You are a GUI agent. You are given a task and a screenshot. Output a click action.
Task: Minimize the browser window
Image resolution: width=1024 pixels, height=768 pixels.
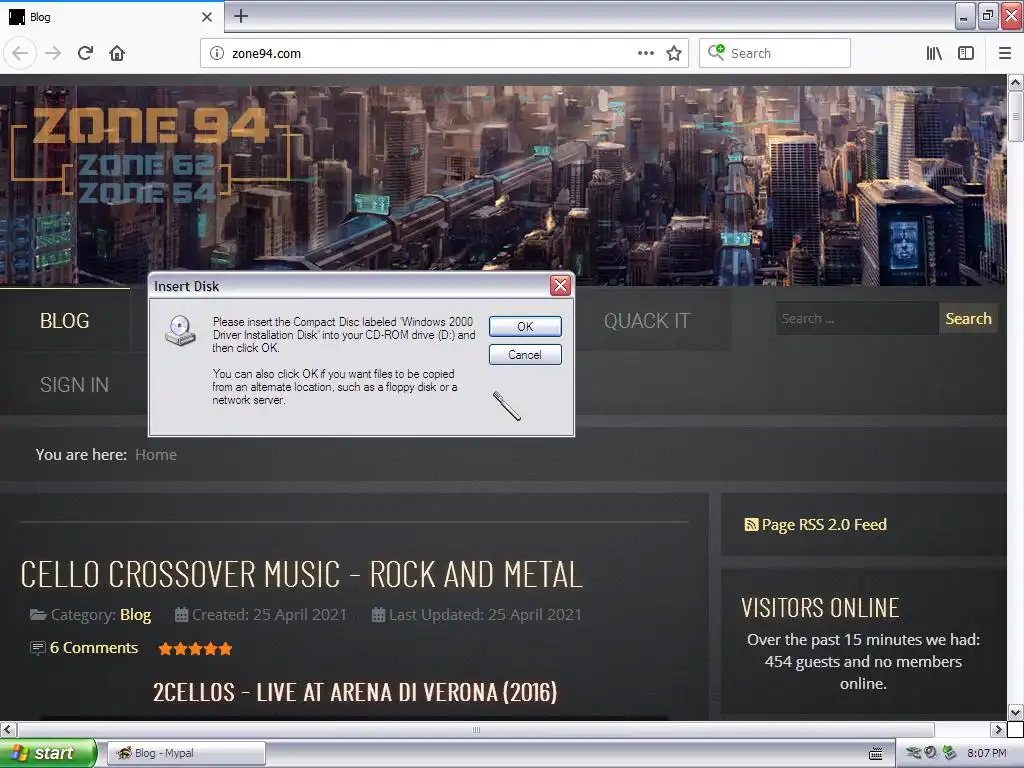pyautogui.click(x=965, y=16)
